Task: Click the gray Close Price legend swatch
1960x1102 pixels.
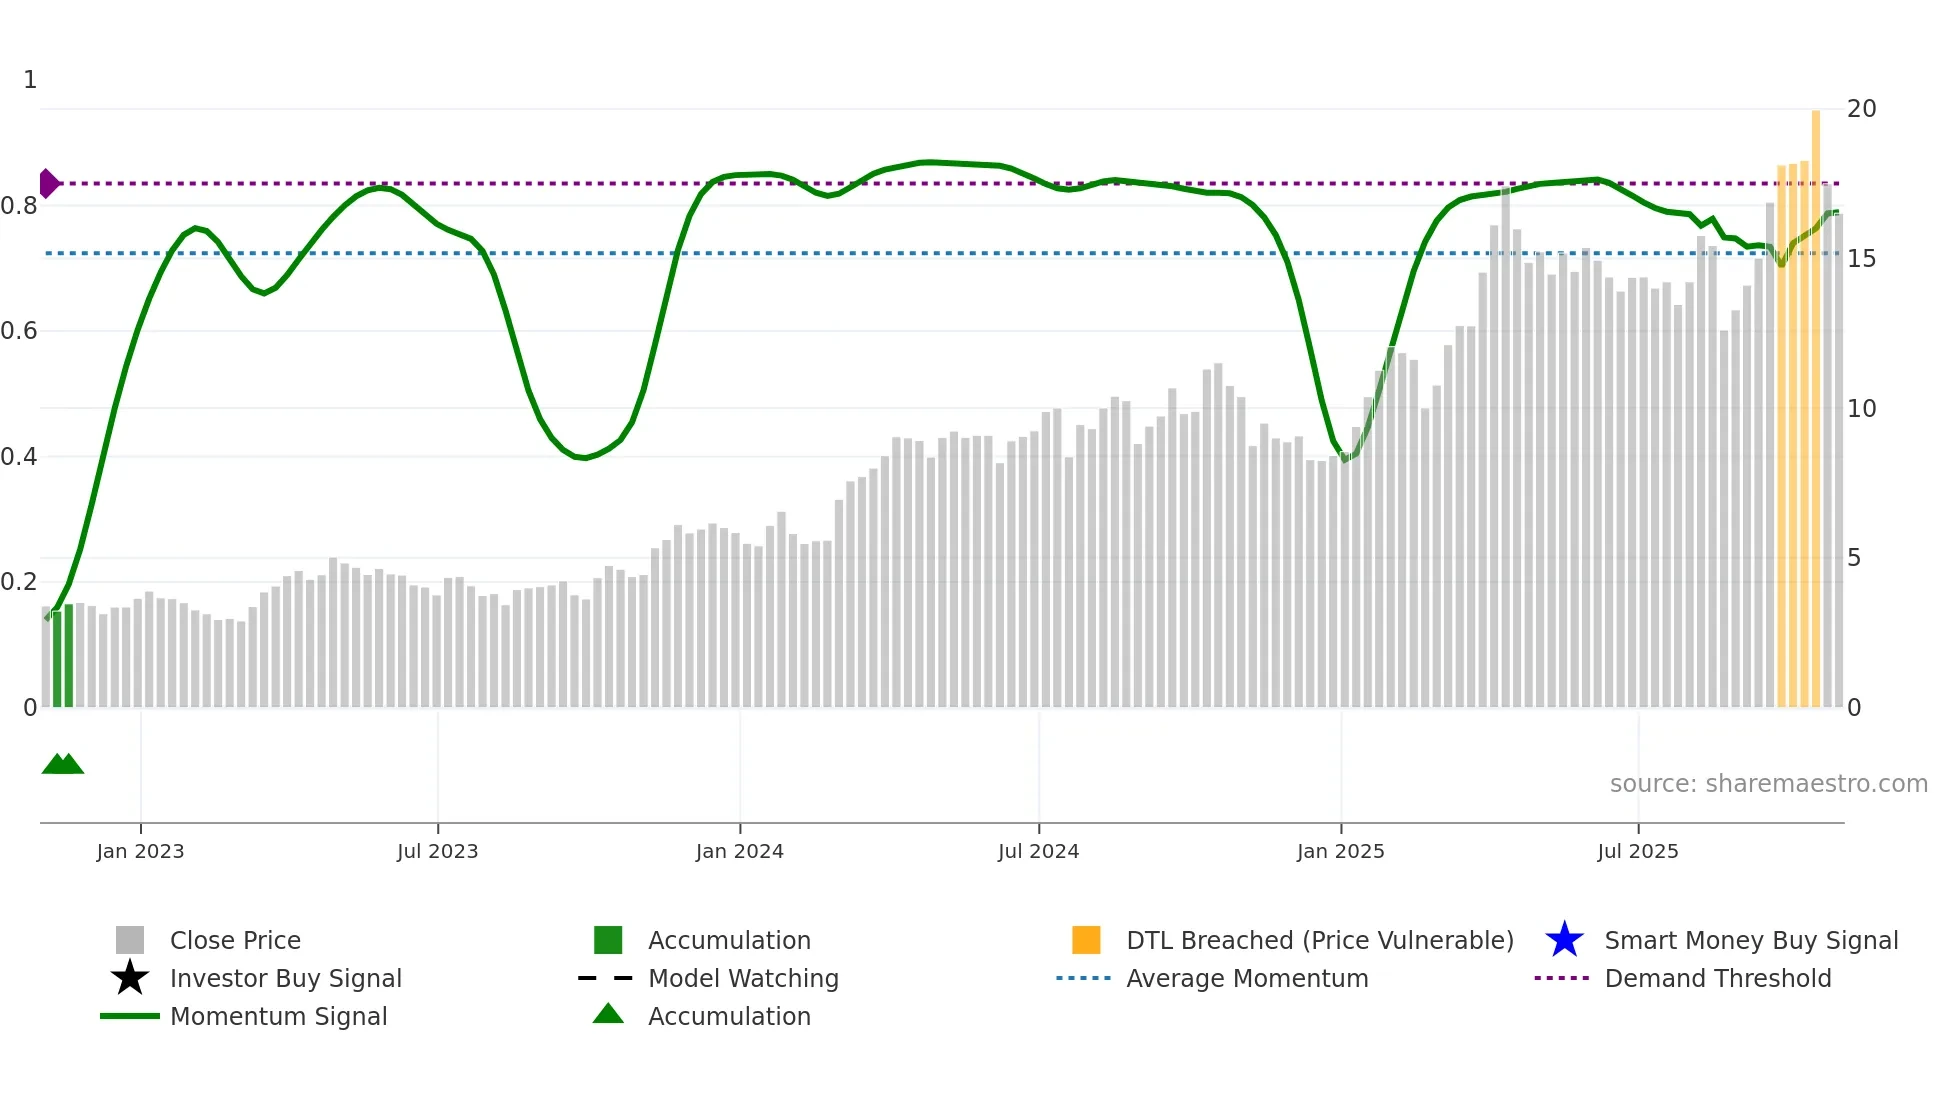Action: point(130,940)
